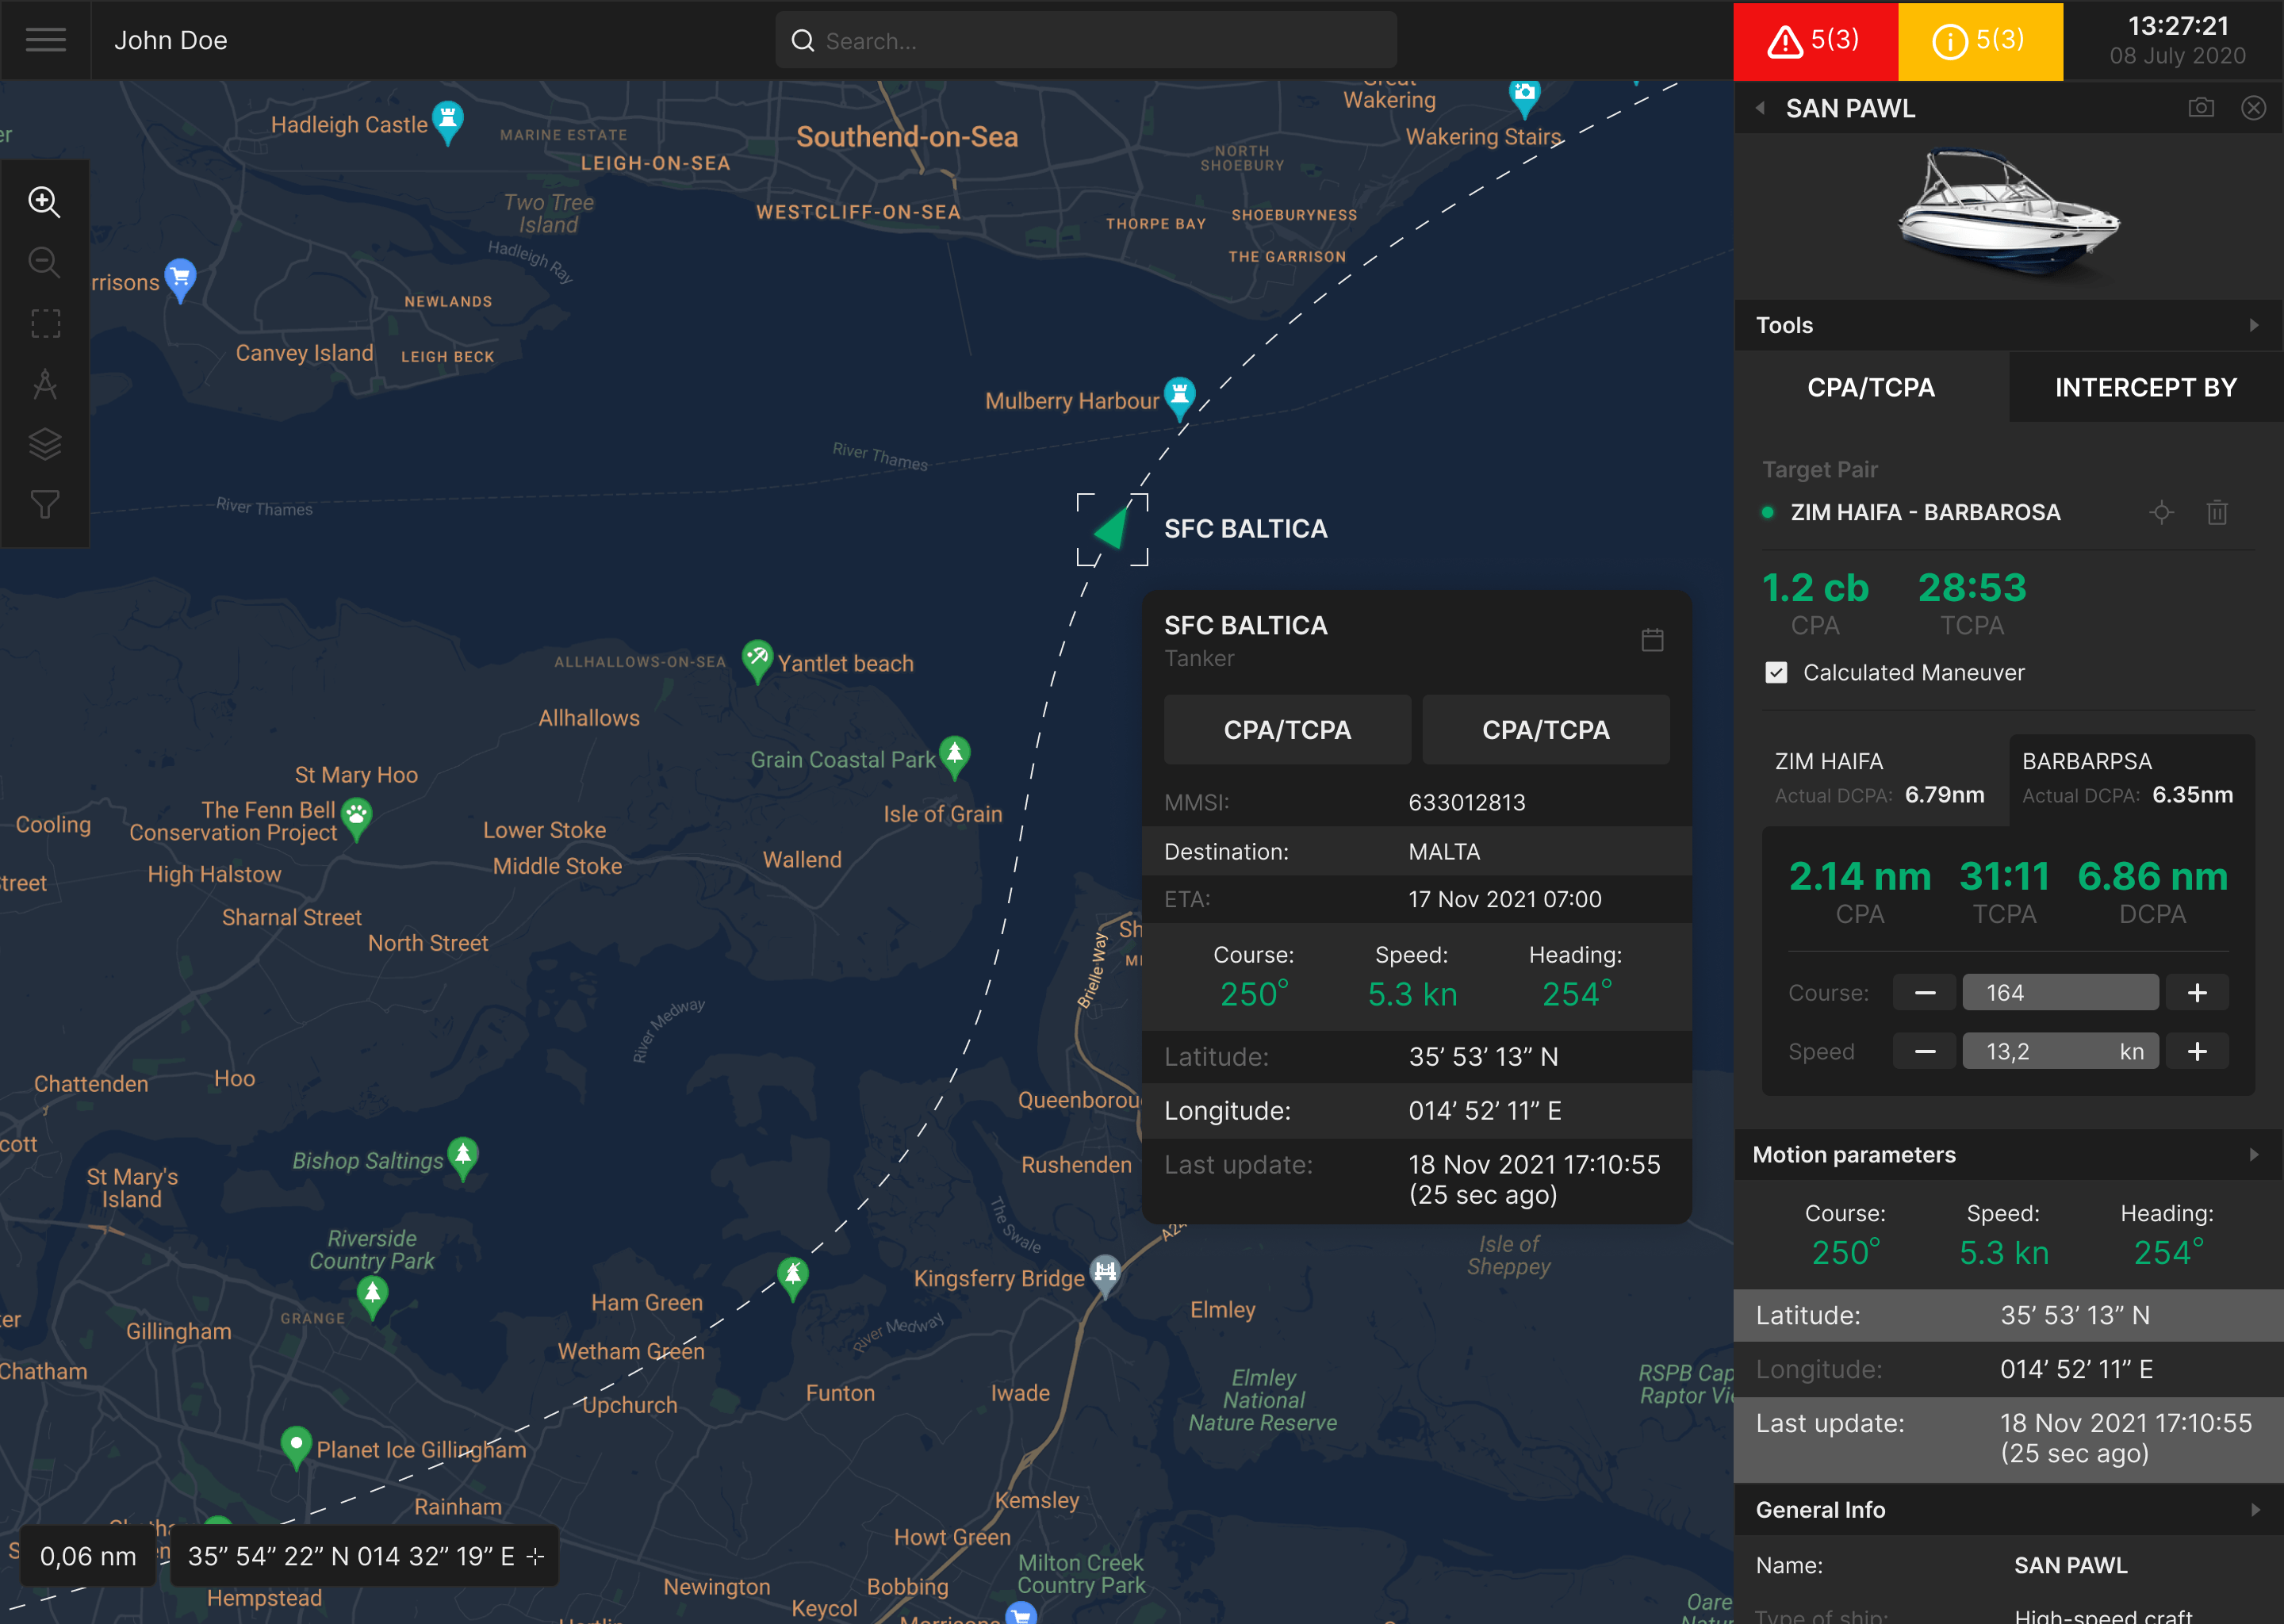Open the hamburger menu
The width and height of the screenshot is (2284, 1624).
[x=45, y=40]
